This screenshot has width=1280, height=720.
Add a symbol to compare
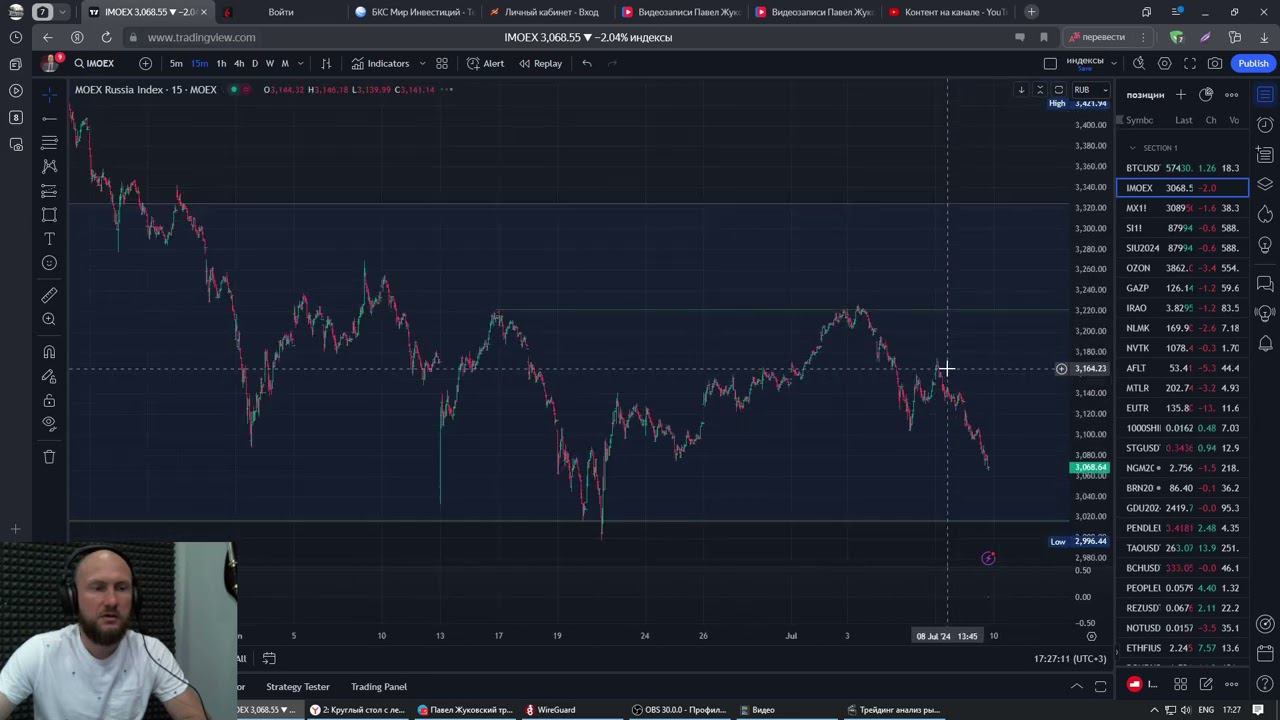pos(145,63)
